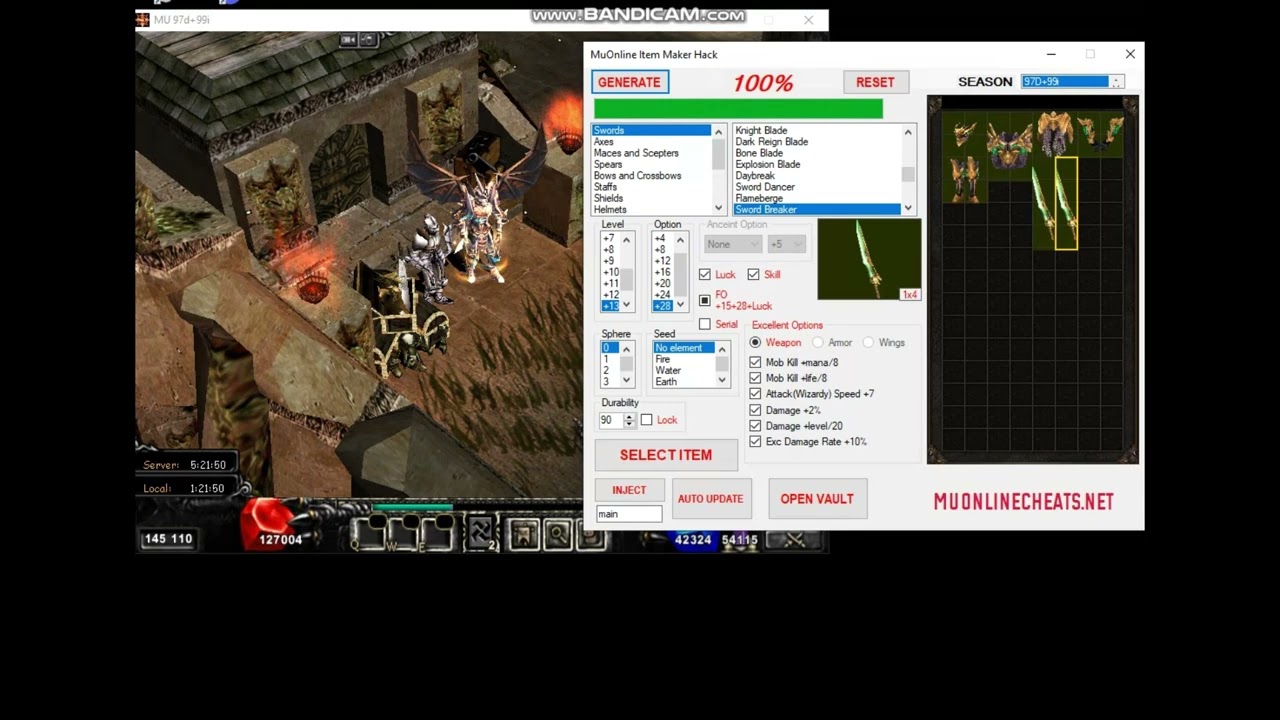1280x720 pixels.
Task: Click the process name field containing main
Action: click(629, 514)
